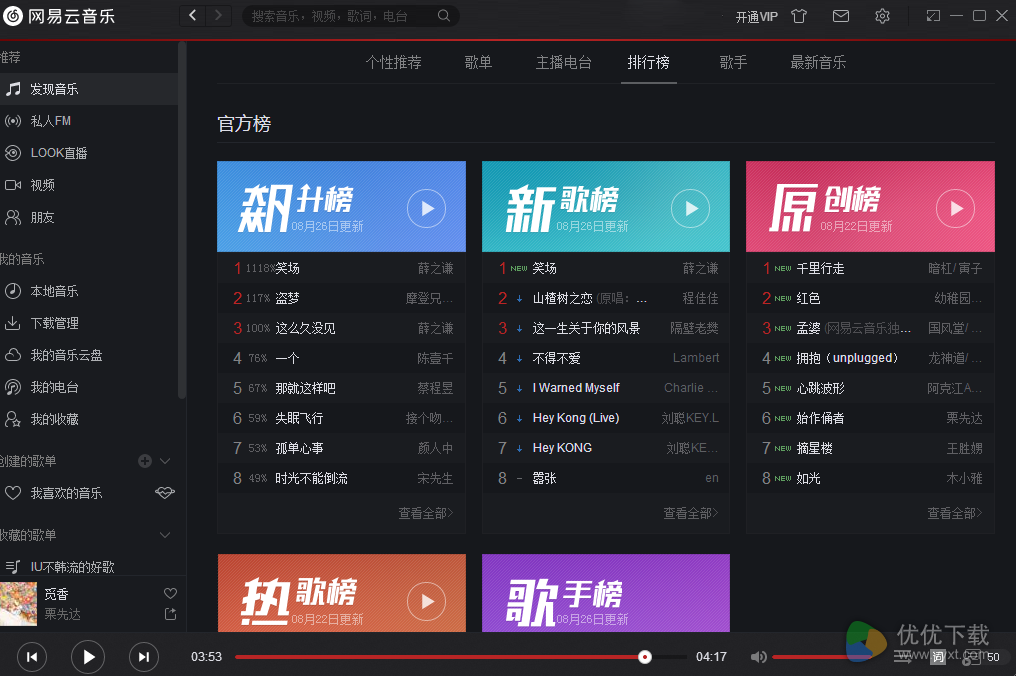Open 本地音乐 in sidebar
Screen dimensions: 1016x676
pyautogui.click(x=89, y=291)
